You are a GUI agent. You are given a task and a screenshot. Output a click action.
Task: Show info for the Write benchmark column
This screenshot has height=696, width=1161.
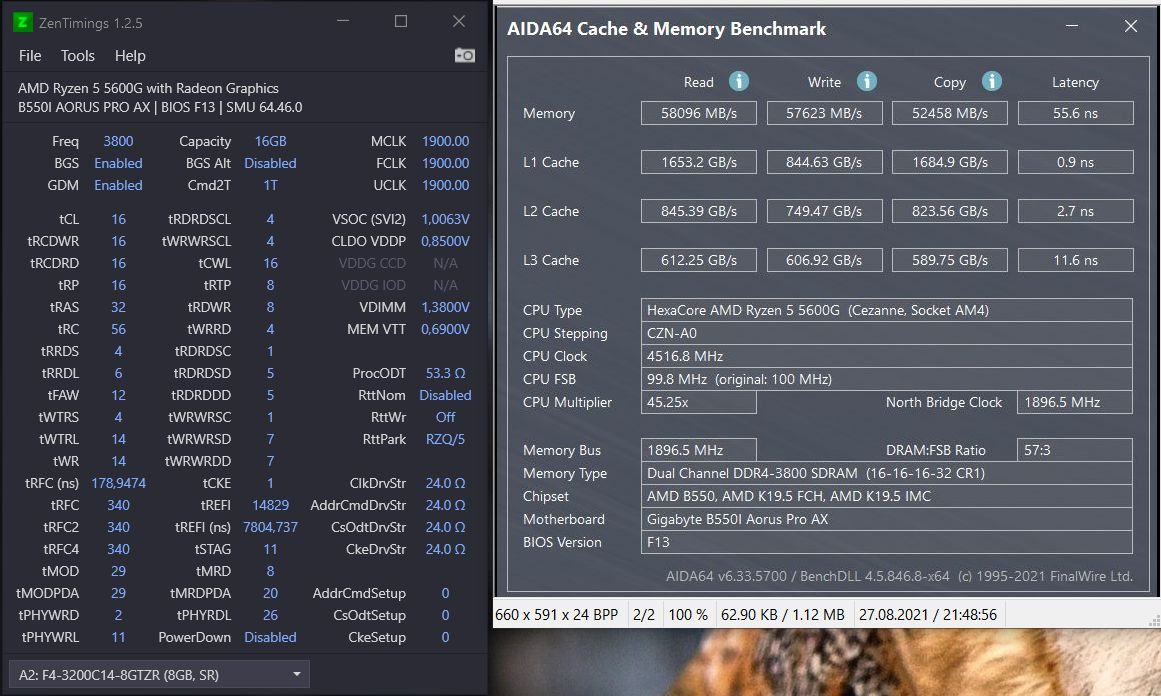[x=866, y=81]
